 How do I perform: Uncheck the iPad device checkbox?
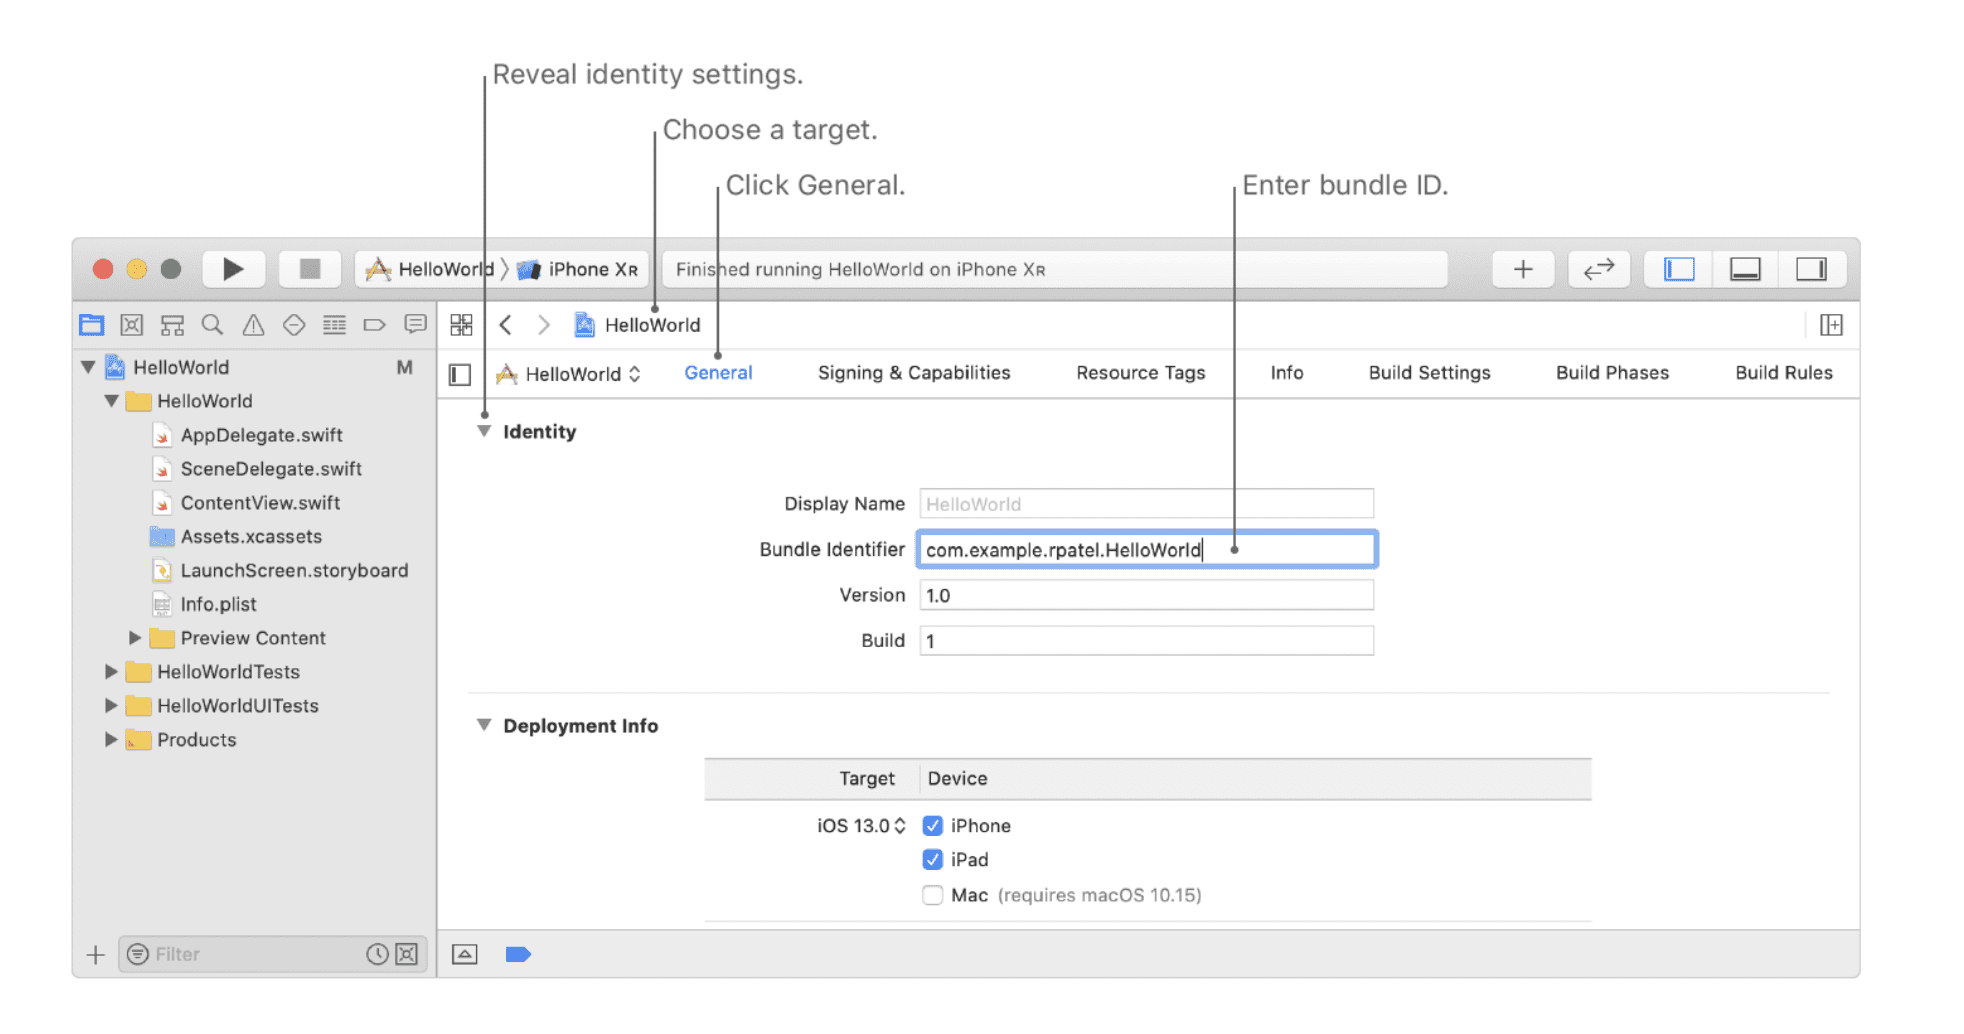point(932,860)
